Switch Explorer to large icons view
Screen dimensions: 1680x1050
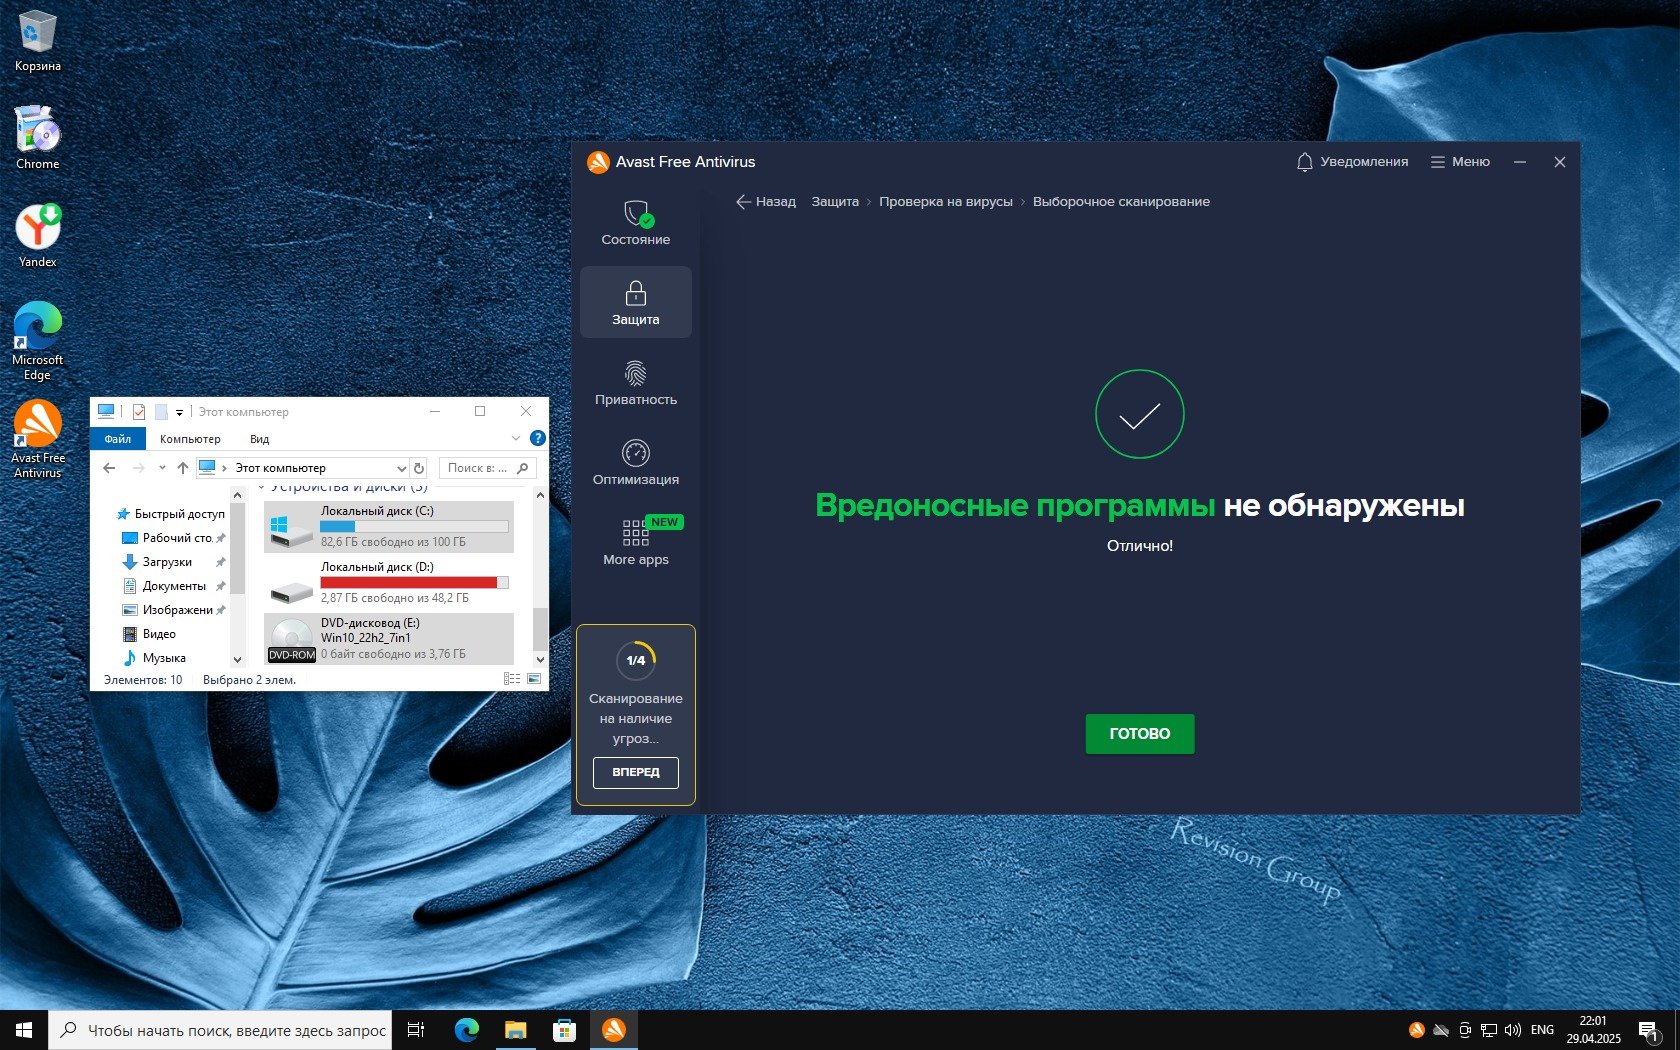pyautogui.click(x=534, y=679)
